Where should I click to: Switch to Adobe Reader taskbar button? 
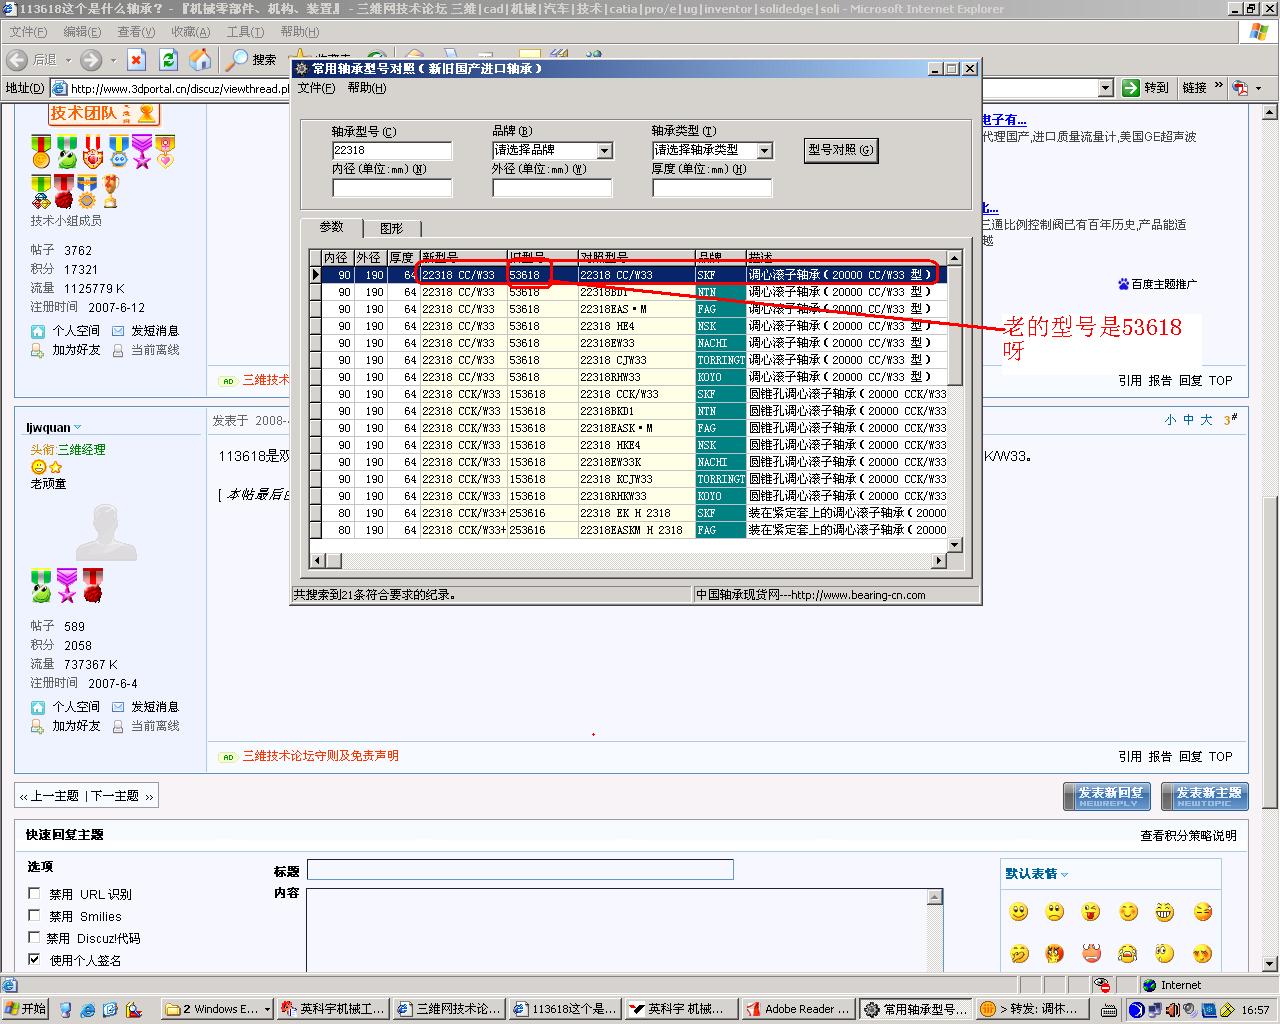pos(799,1009)
